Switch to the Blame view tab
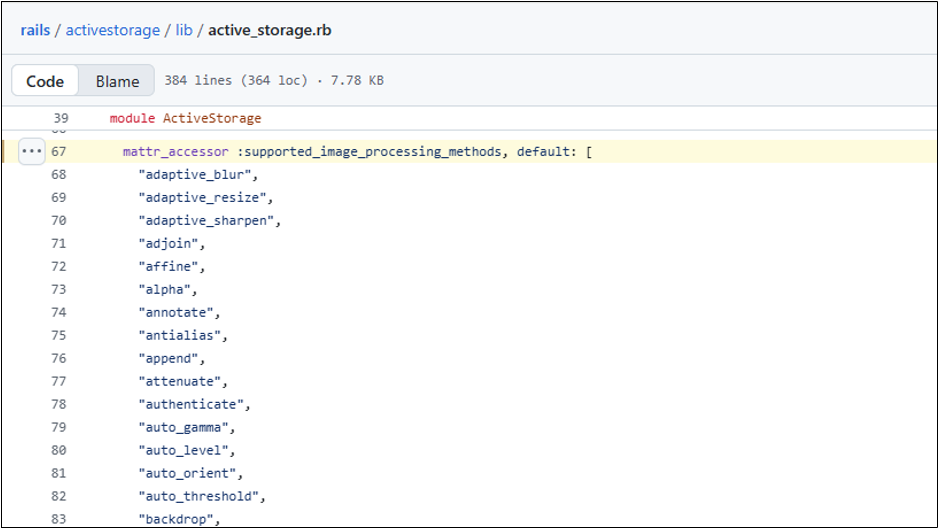The height and width of the screenshot is (528, 938). (x=117, y=81)
